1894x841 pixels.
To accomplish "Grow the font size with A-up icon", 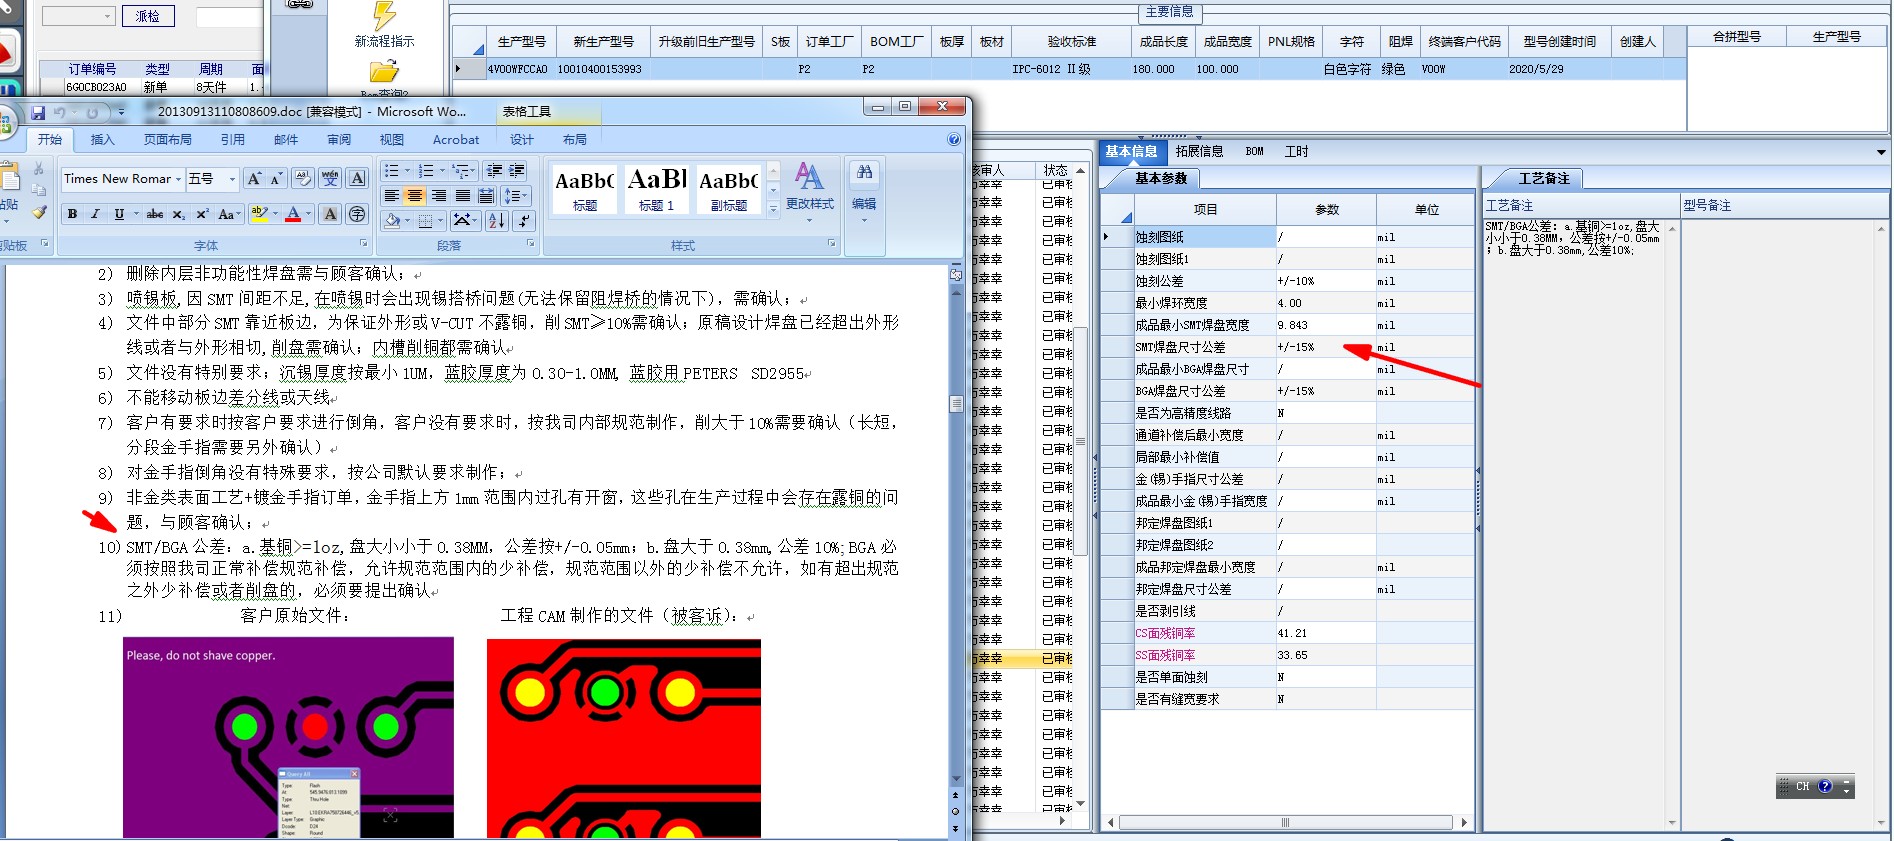I will [x=254, y=178].
